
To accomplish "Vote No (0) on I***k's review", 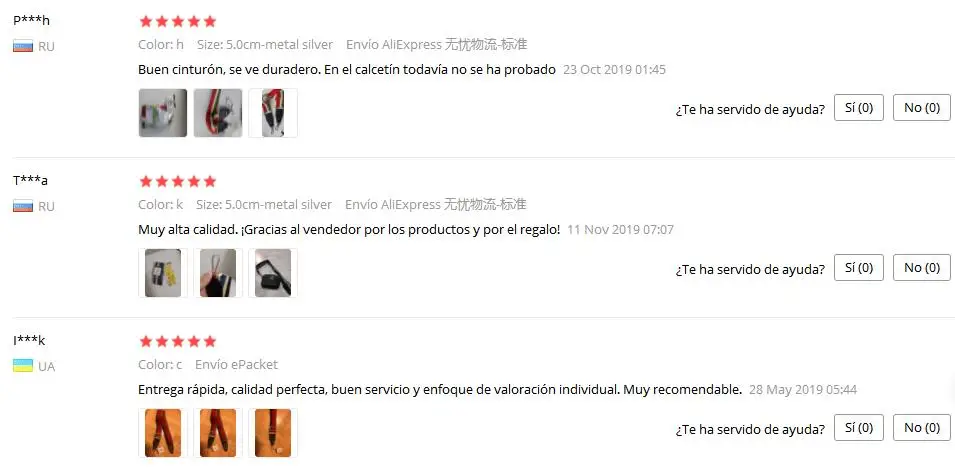I will pyautogui.click(x=922, y=428).
